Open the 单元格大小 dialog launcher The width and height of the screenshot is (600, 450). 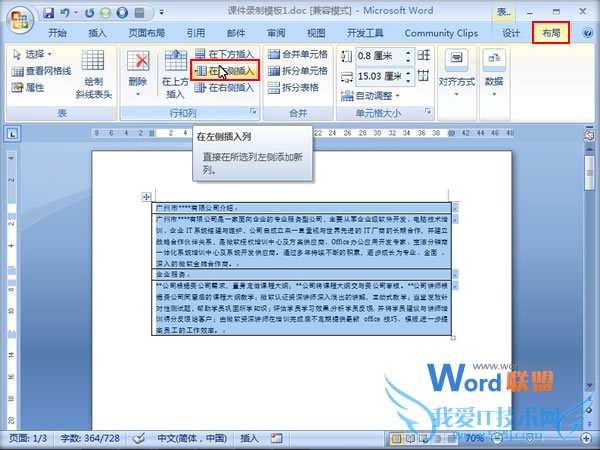pos(428,111)
